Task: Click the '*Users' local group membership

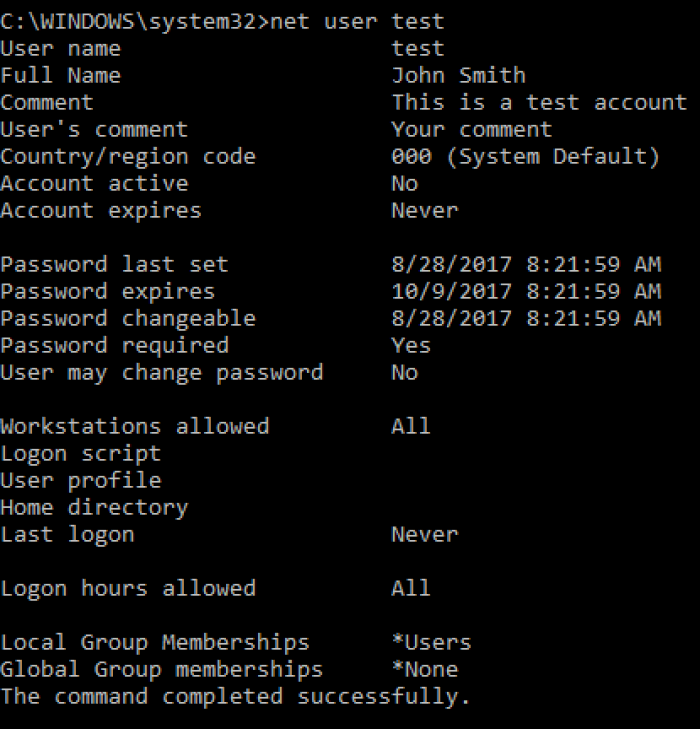Action: click(x=431, y=642)
